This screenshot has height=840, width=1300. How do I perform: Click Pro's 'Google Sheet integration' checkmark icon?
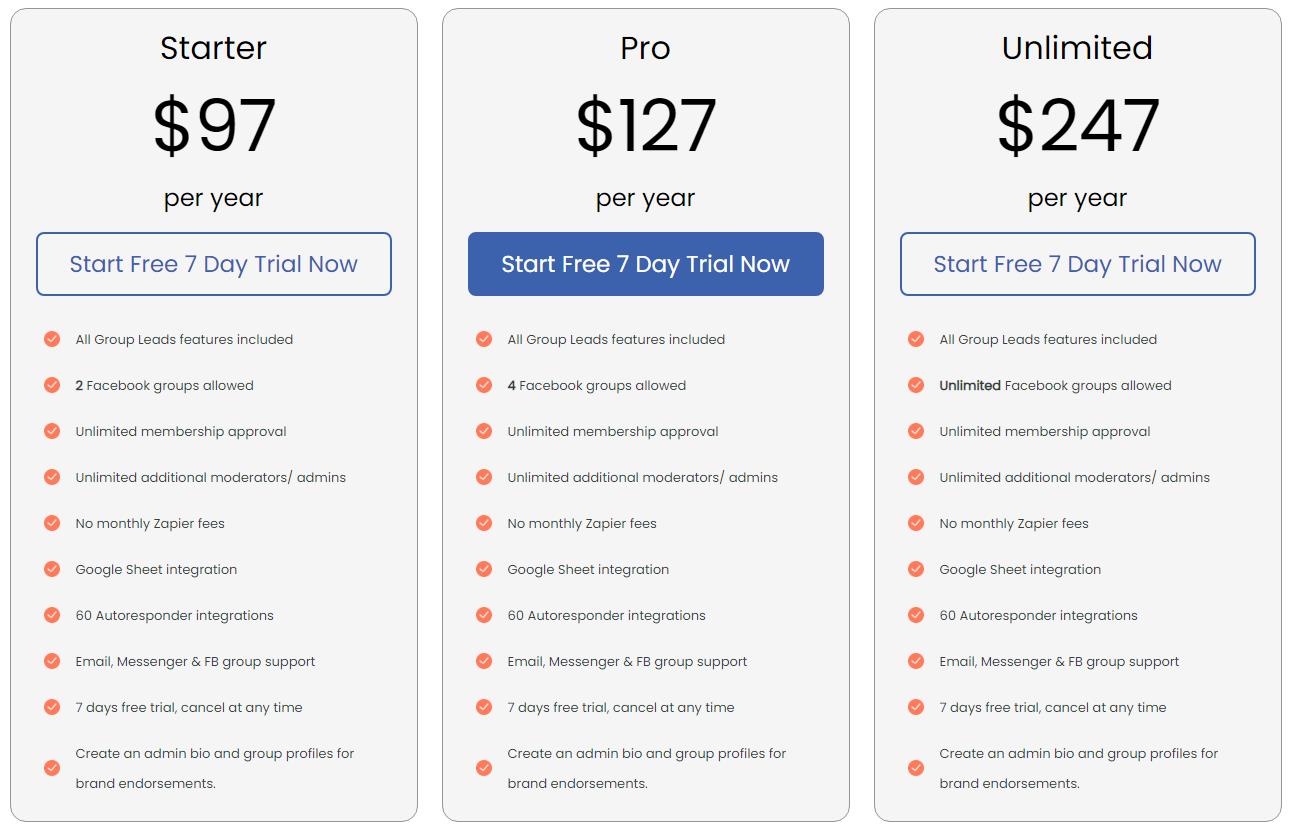484,569
